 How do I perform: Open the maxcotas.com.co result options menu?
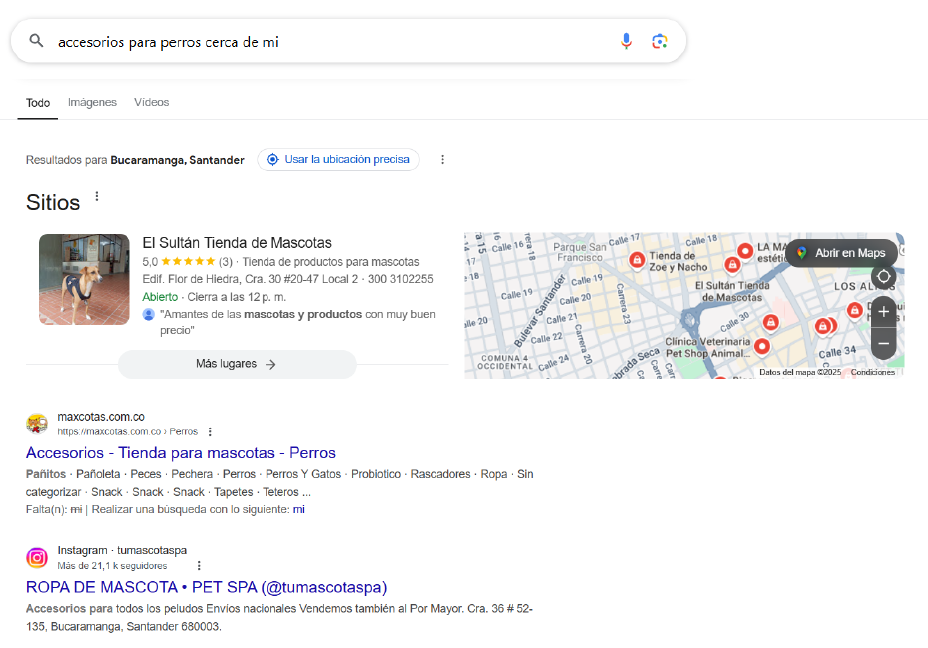(210, 432)
